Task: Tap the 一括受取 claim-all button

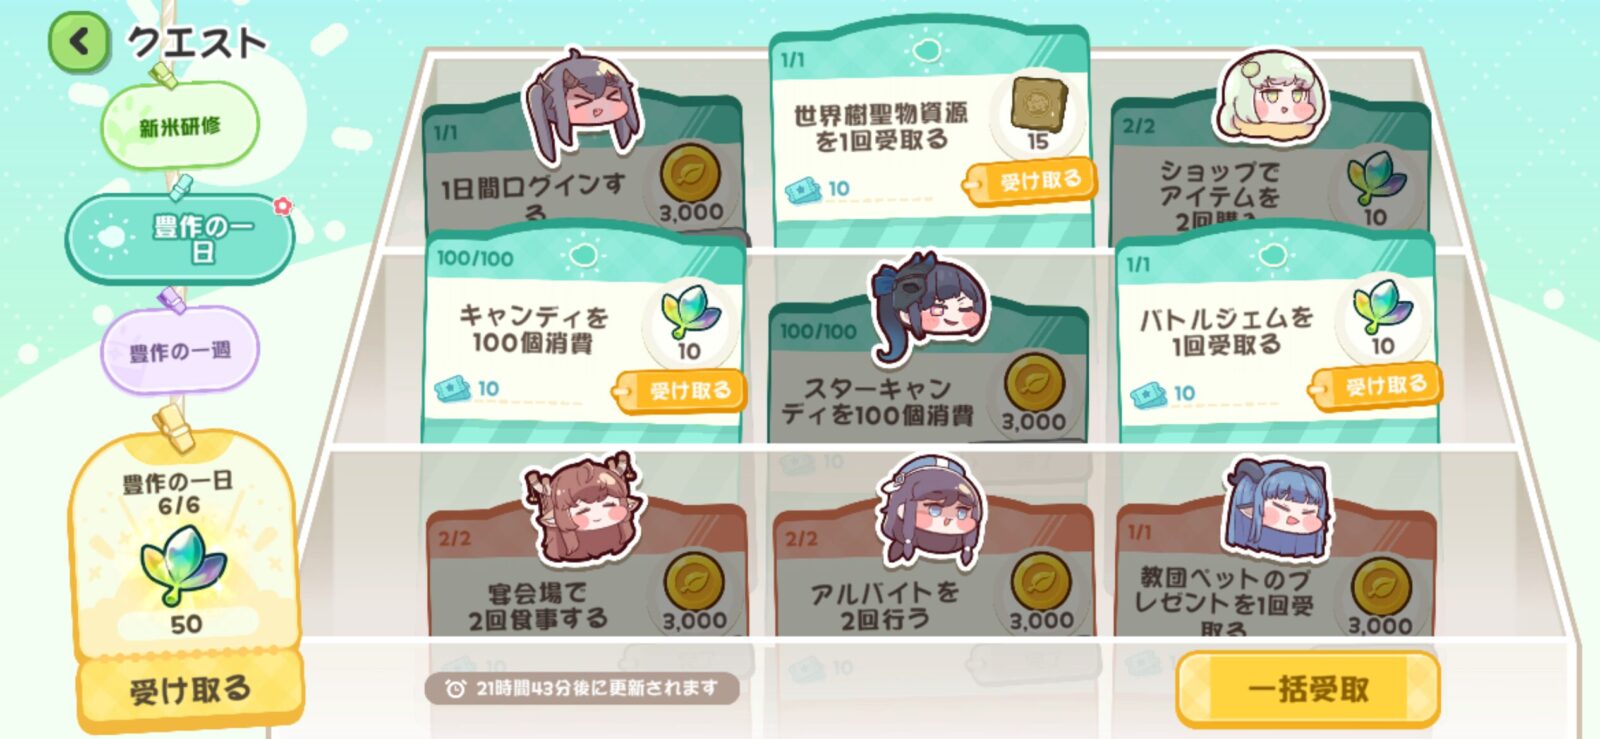Action: tap(1308, 689)
